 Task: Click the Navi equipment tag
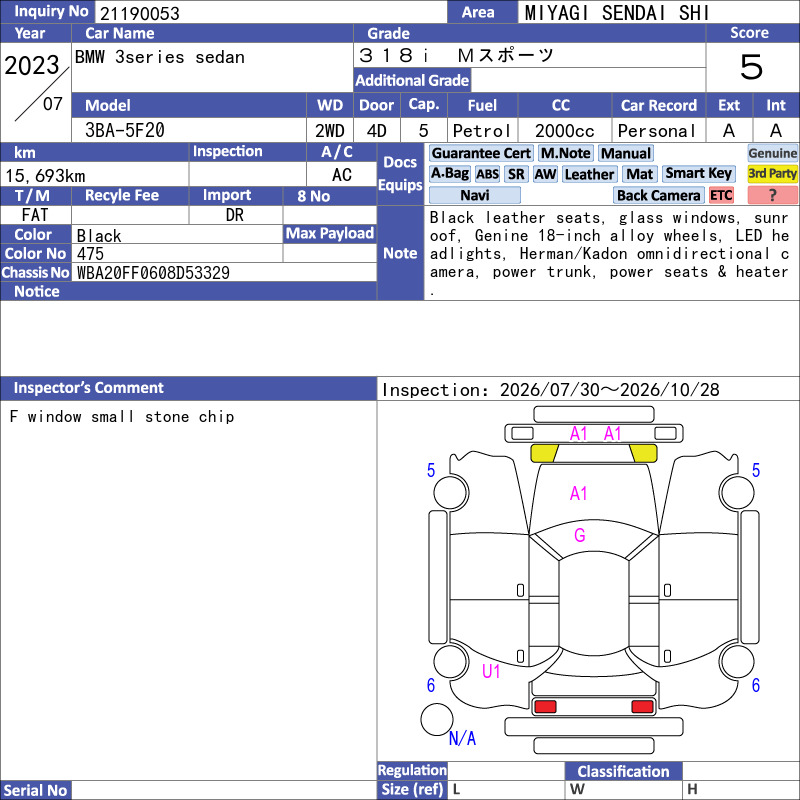click(x=475, y=195)
